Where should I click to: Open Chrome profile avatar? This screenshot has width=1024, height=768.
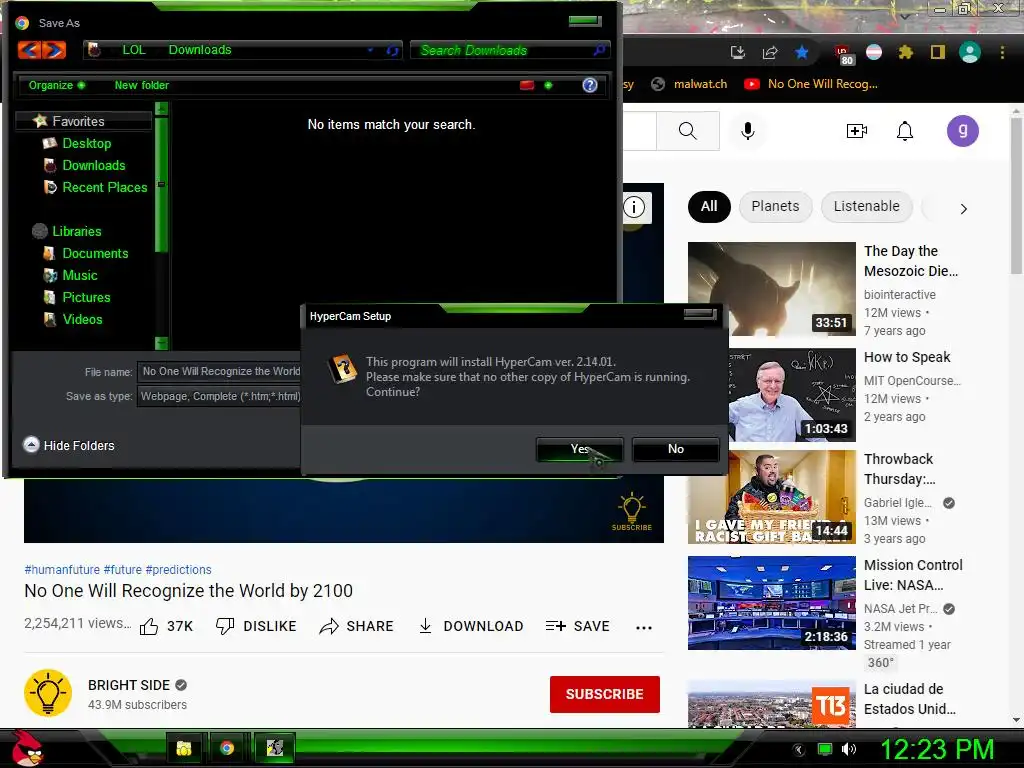click(970, 52)
